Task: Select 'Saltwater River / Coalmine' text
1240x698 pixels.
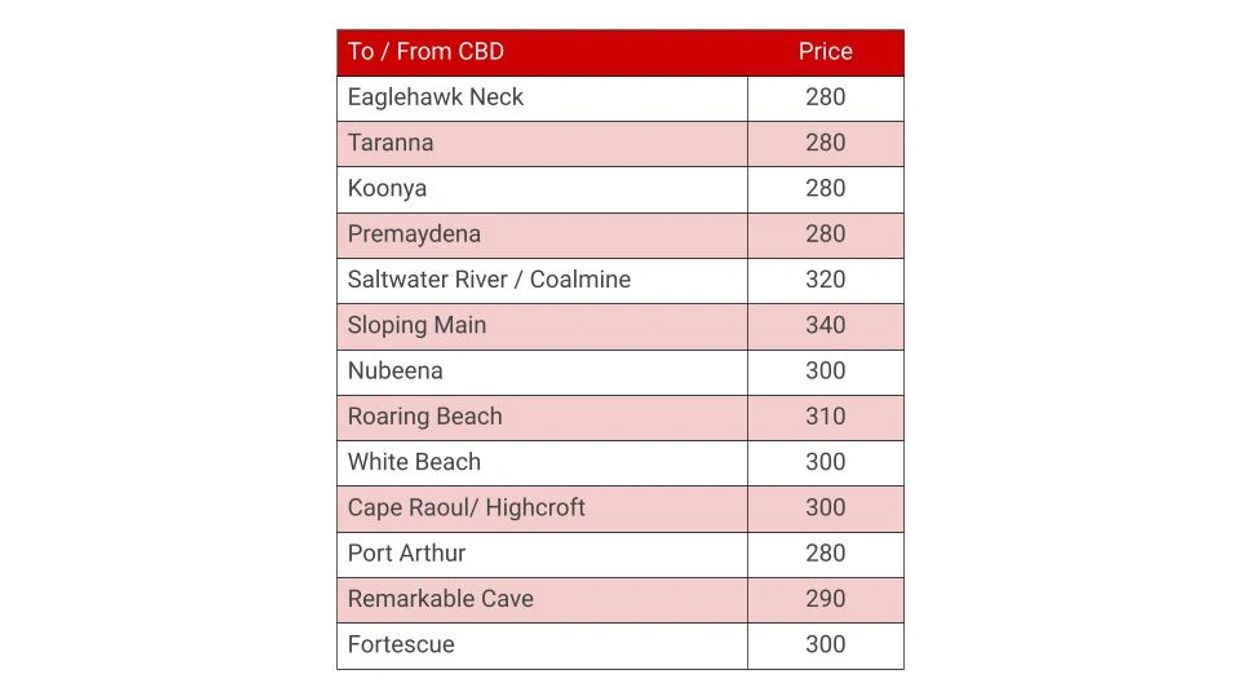Action: coord(489,280)
